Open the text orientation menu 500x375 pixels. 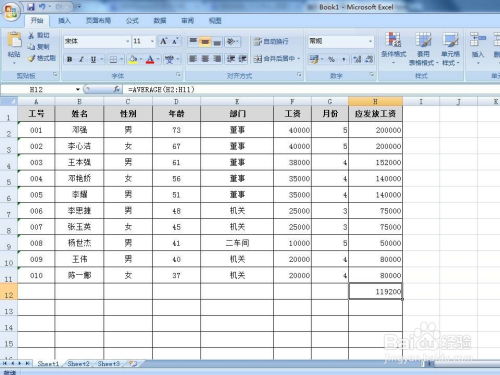pos(232,41)
